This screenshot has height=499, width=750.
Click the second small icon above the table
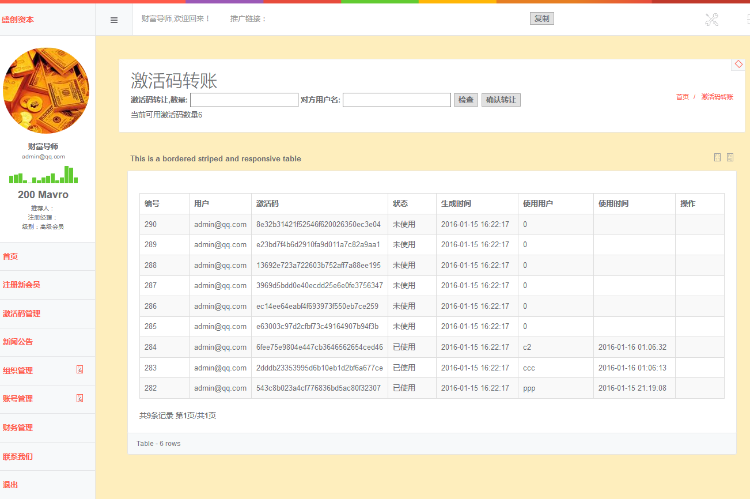(730, 157)
